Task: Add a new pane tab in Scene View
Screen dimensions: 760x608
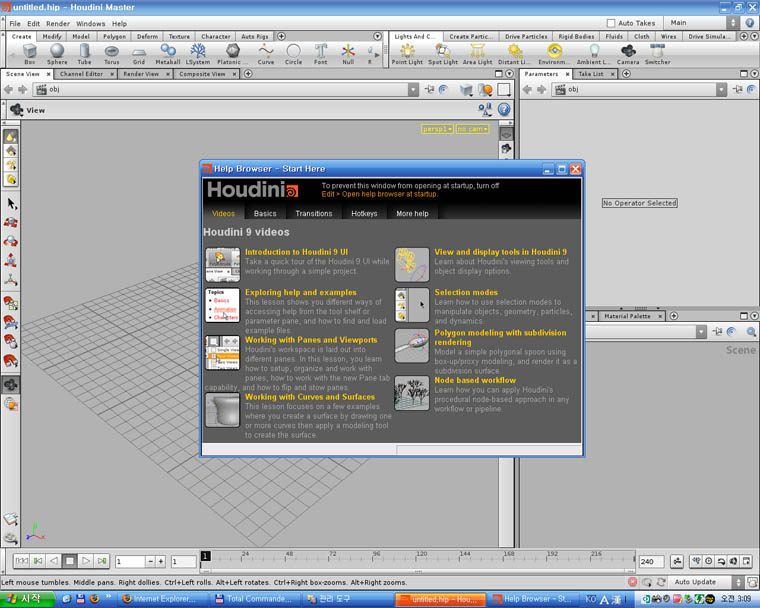Action: click(x=248, y=74)
